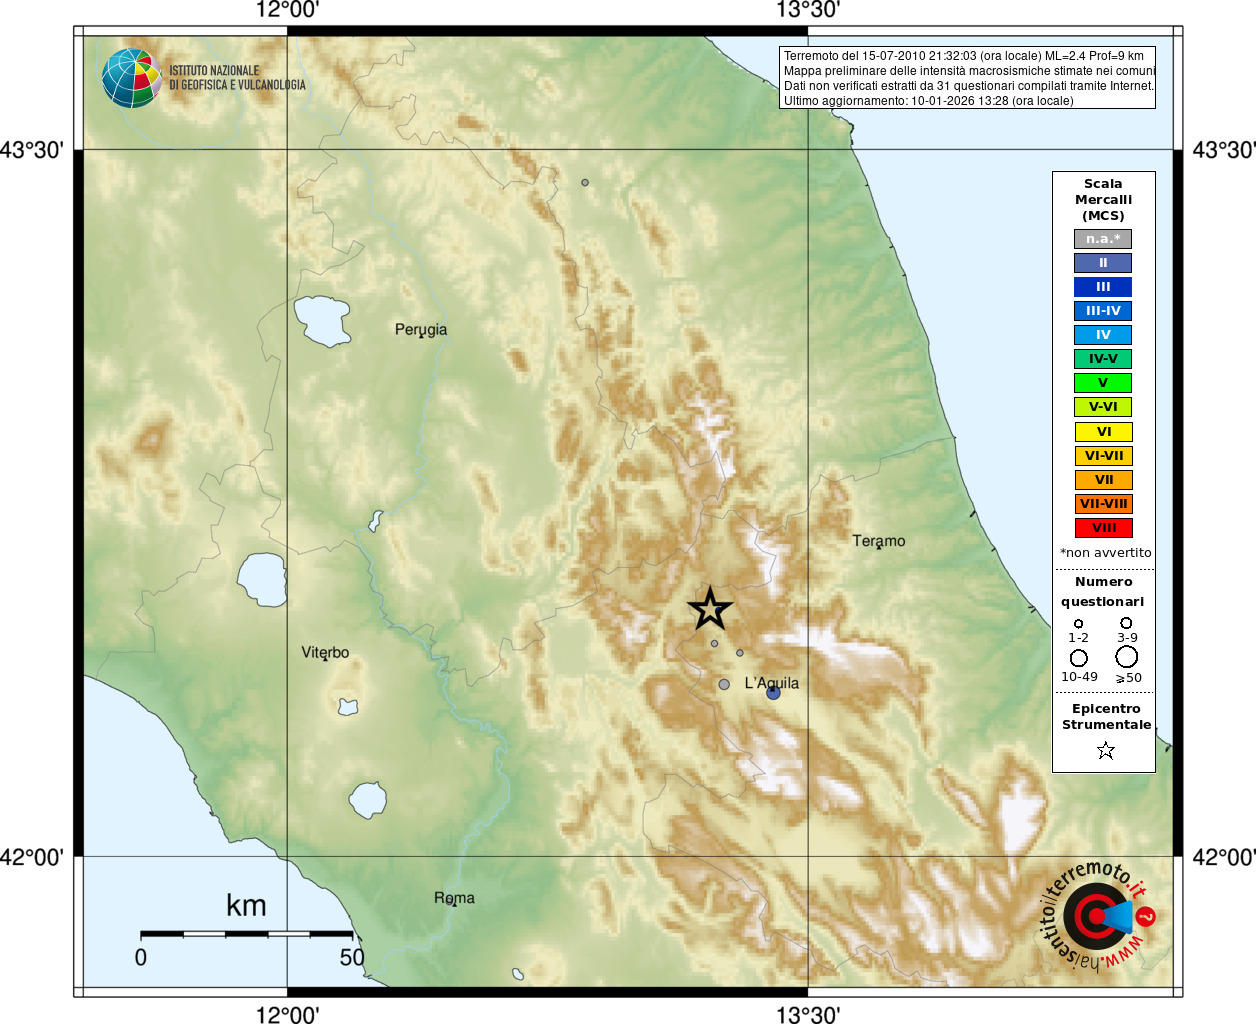Select the orange VII intensity swatch
The height and width of the screenshot is (1024, 1256).
pos(1103,480)
